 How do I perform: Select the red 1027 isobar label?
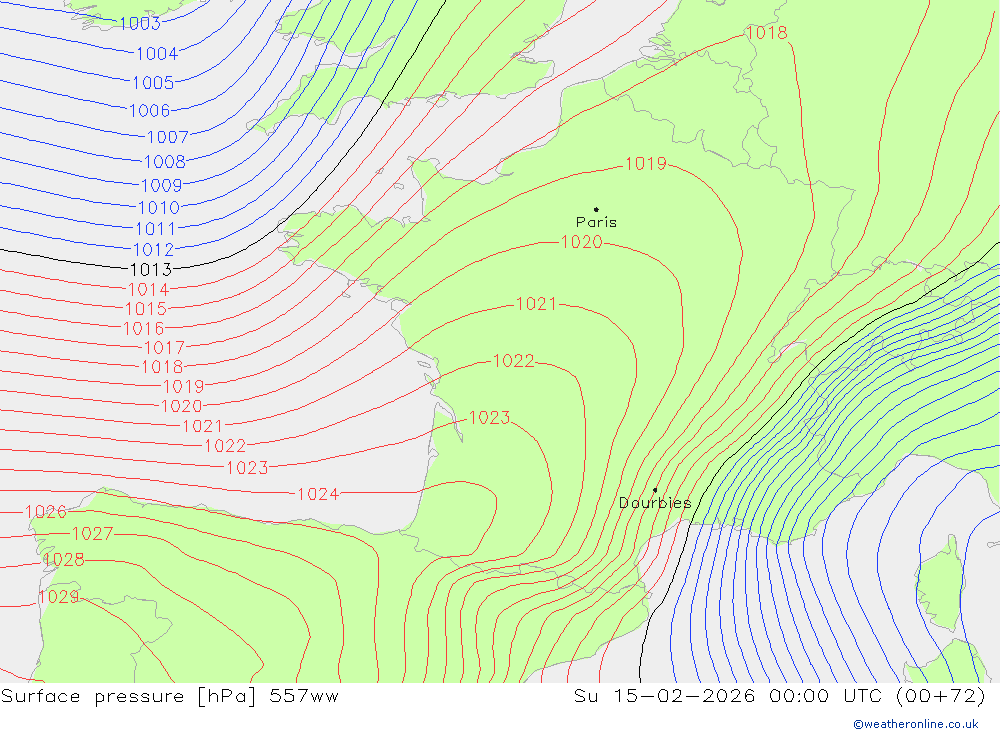click(x=92, y=533)
